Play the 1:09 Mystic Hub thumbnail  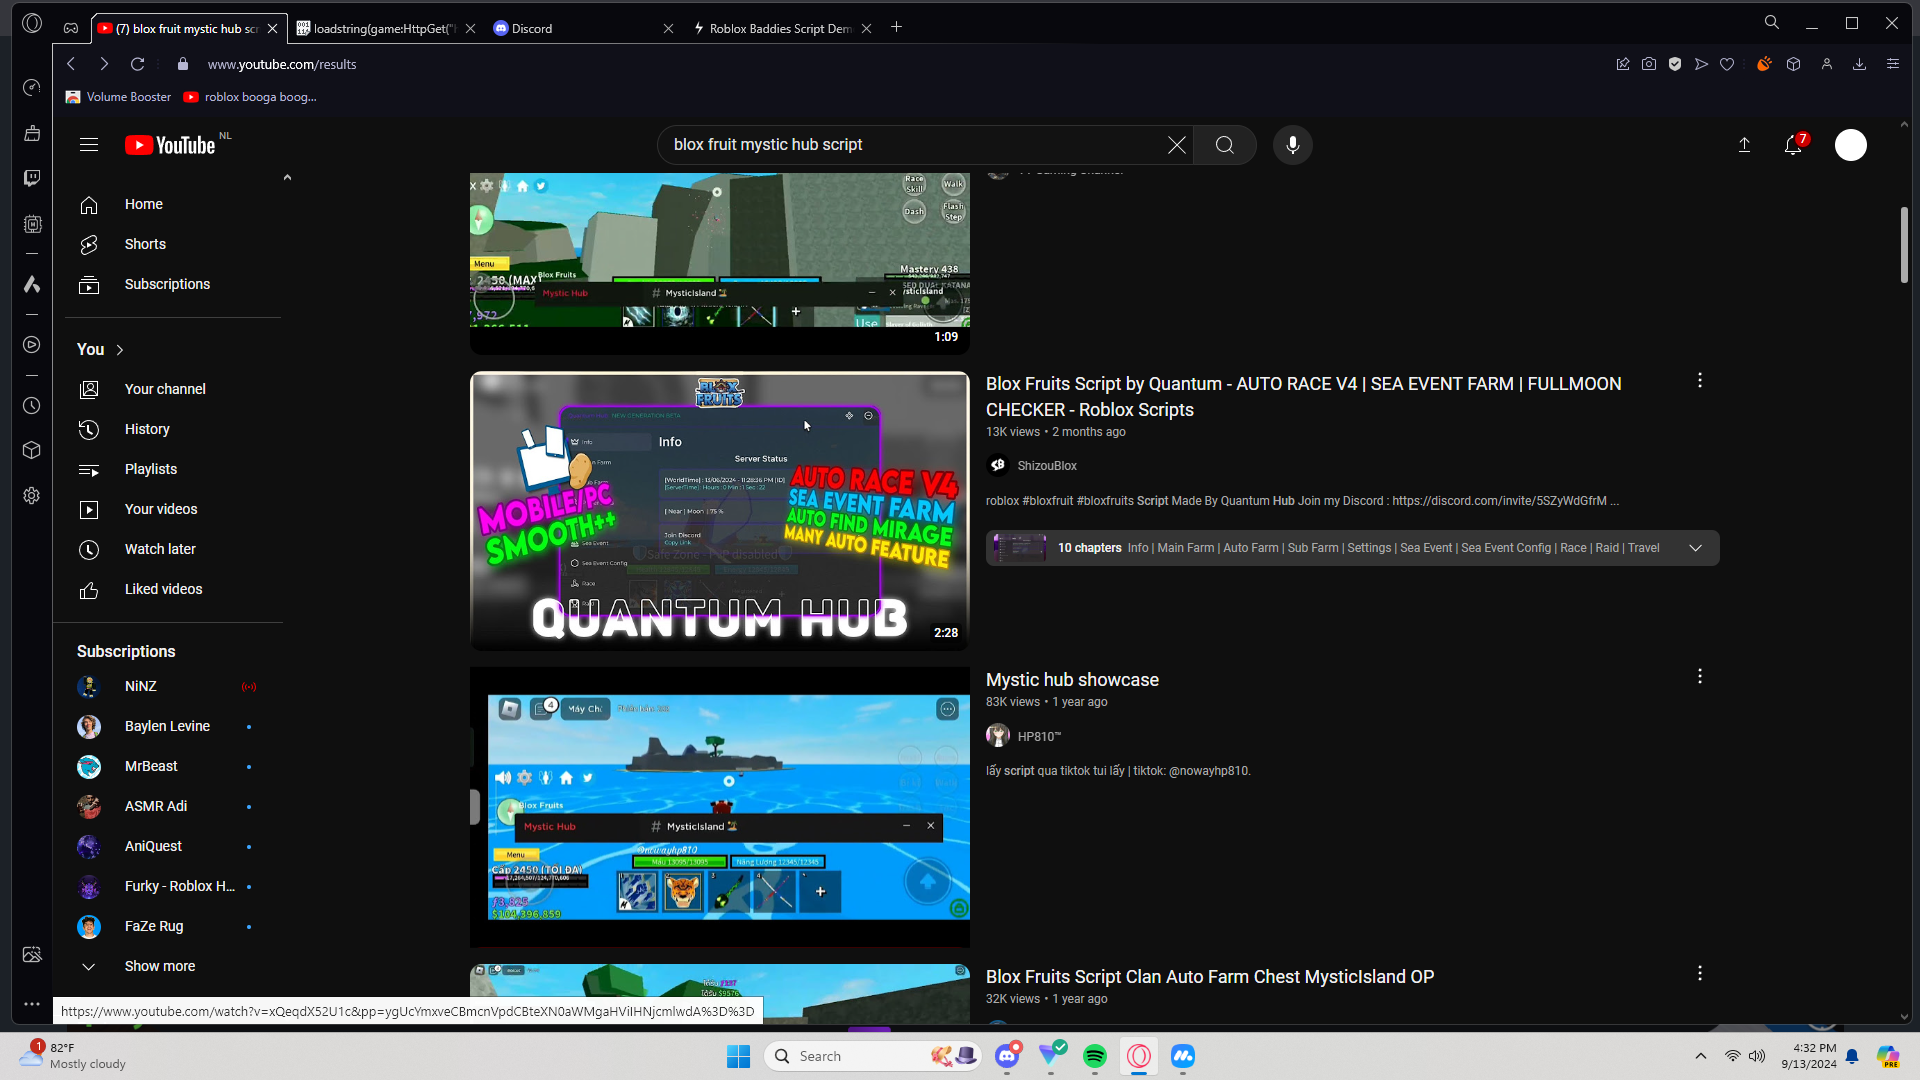tap(720, 262)
